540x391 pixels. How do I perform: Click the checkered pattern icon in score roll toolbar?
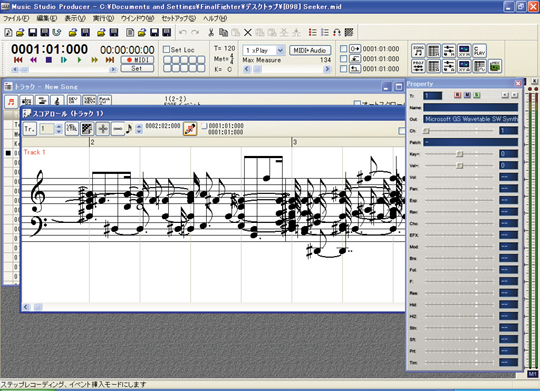[87, 129]
